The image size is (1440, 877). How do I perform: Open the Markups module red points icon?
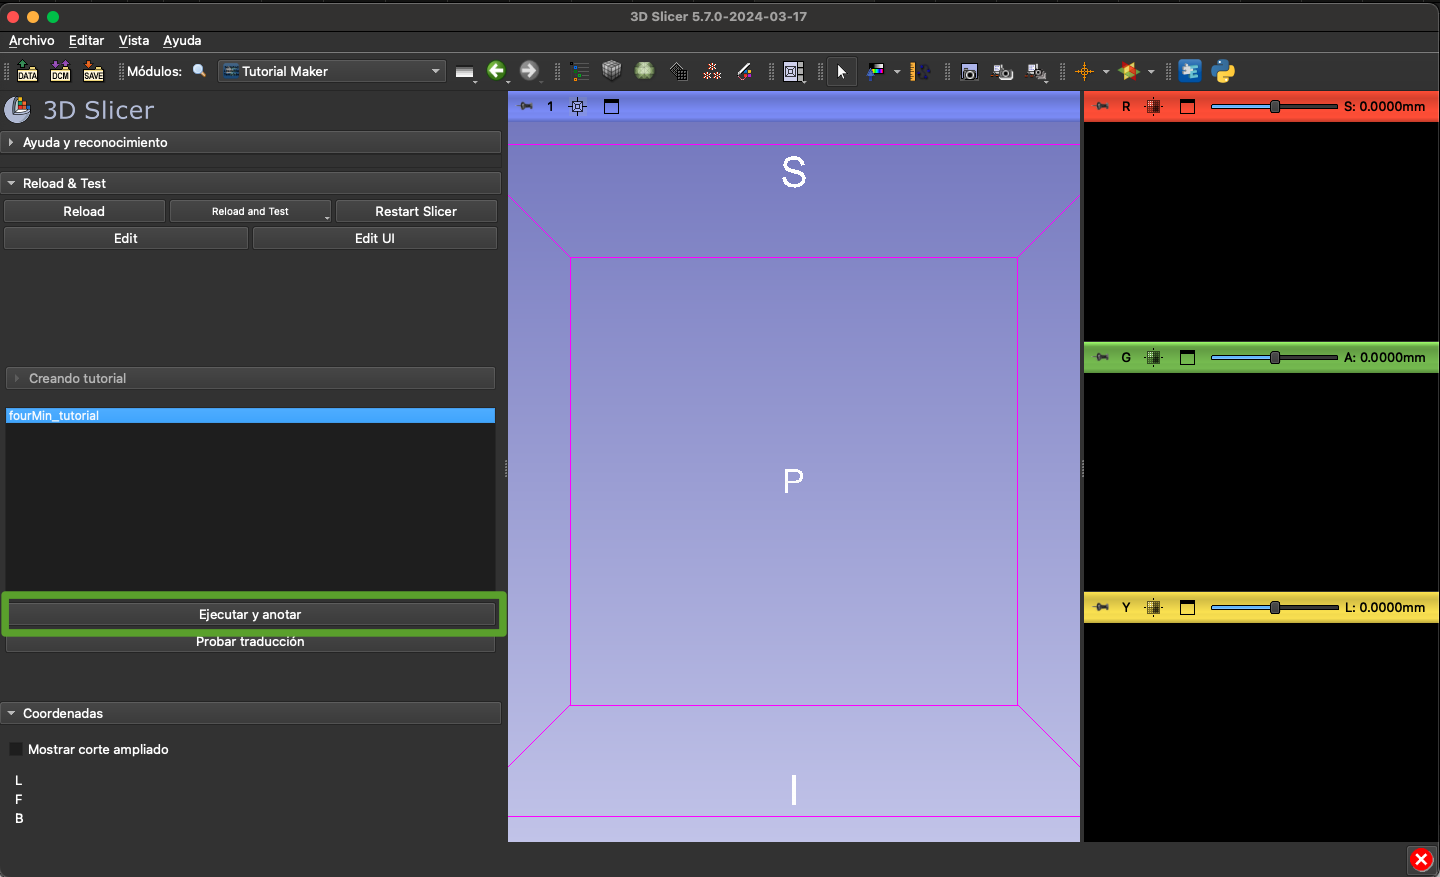point(712,71)
